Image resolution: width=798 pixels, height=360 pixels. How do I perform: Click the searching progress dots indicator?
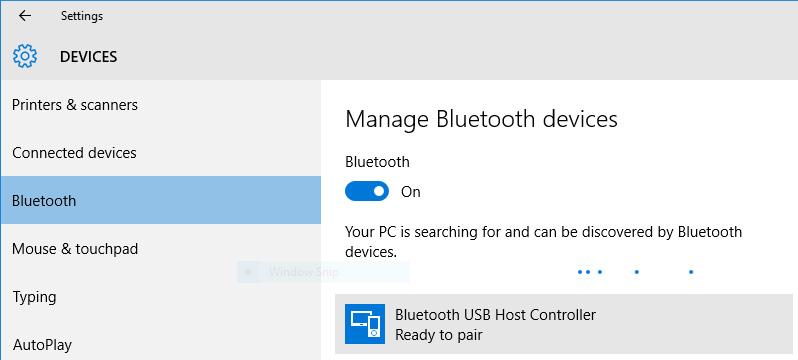tap(636, 272)
